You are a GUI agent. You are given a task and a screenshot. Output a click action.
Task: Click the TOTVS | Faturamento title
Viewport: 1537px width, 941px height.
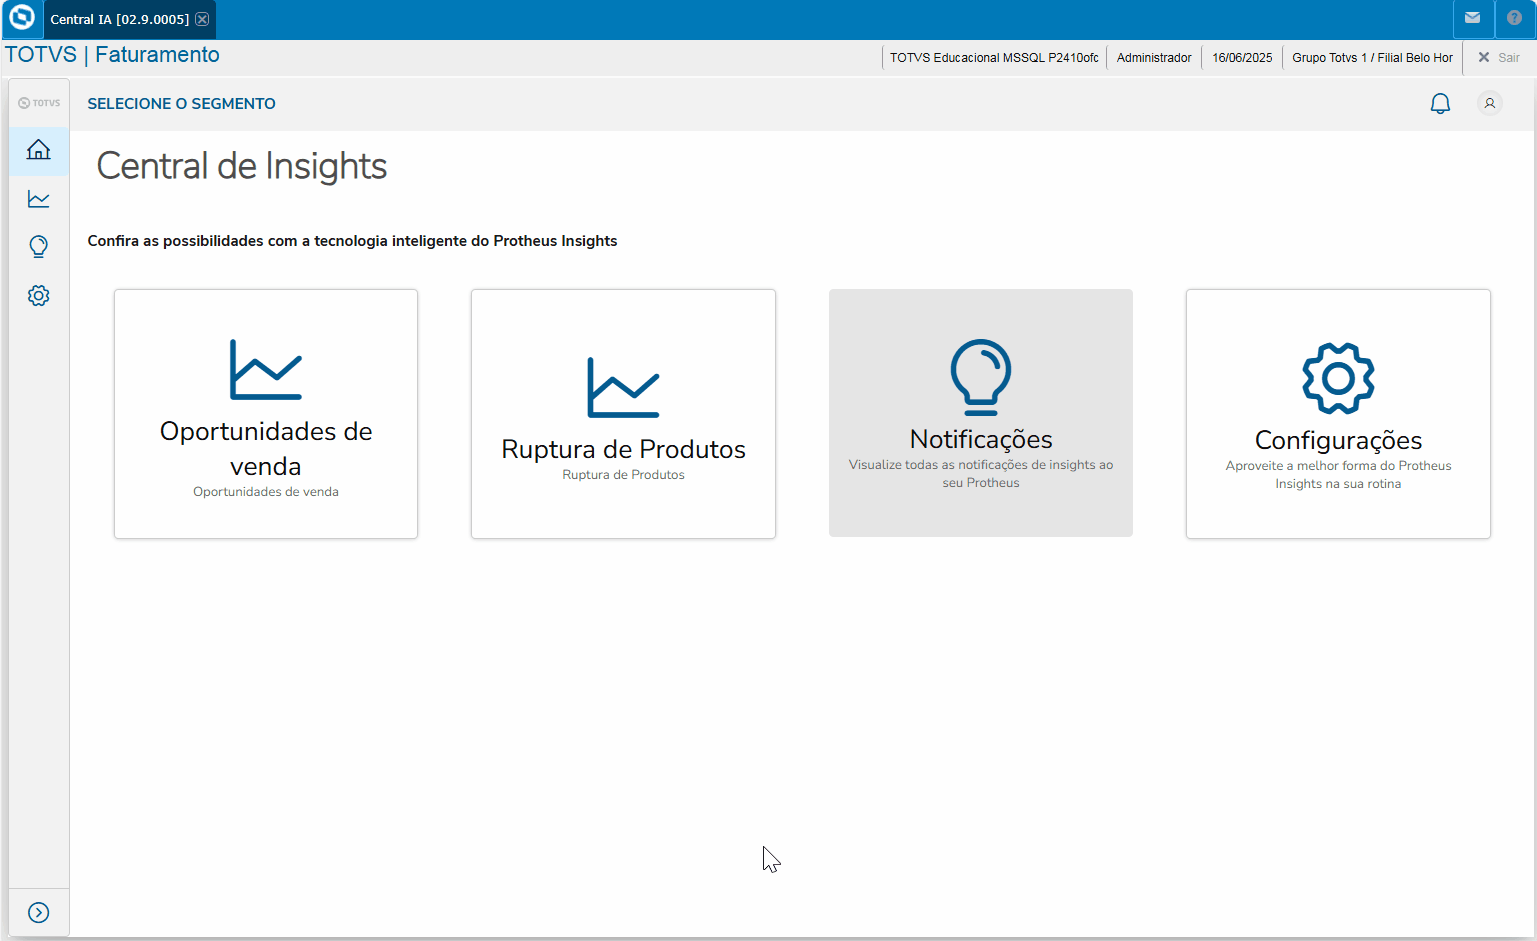click(112, 55)
